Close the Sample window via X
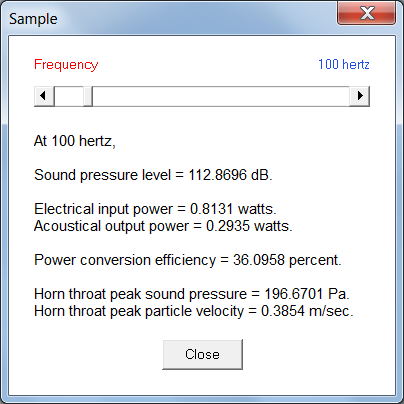Viewport: 404px width, 404px height. [x=367, y=13]
